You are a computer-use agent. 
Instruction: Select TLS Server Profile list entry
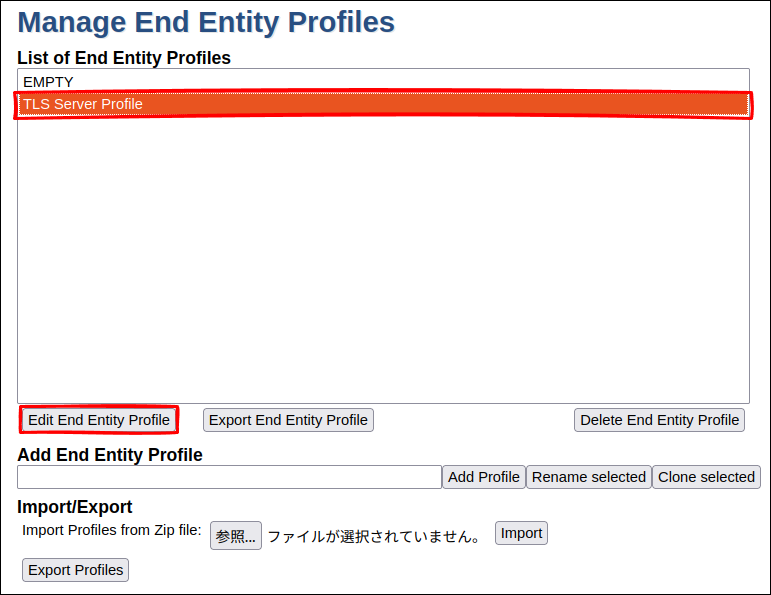[x=83, y=104]
